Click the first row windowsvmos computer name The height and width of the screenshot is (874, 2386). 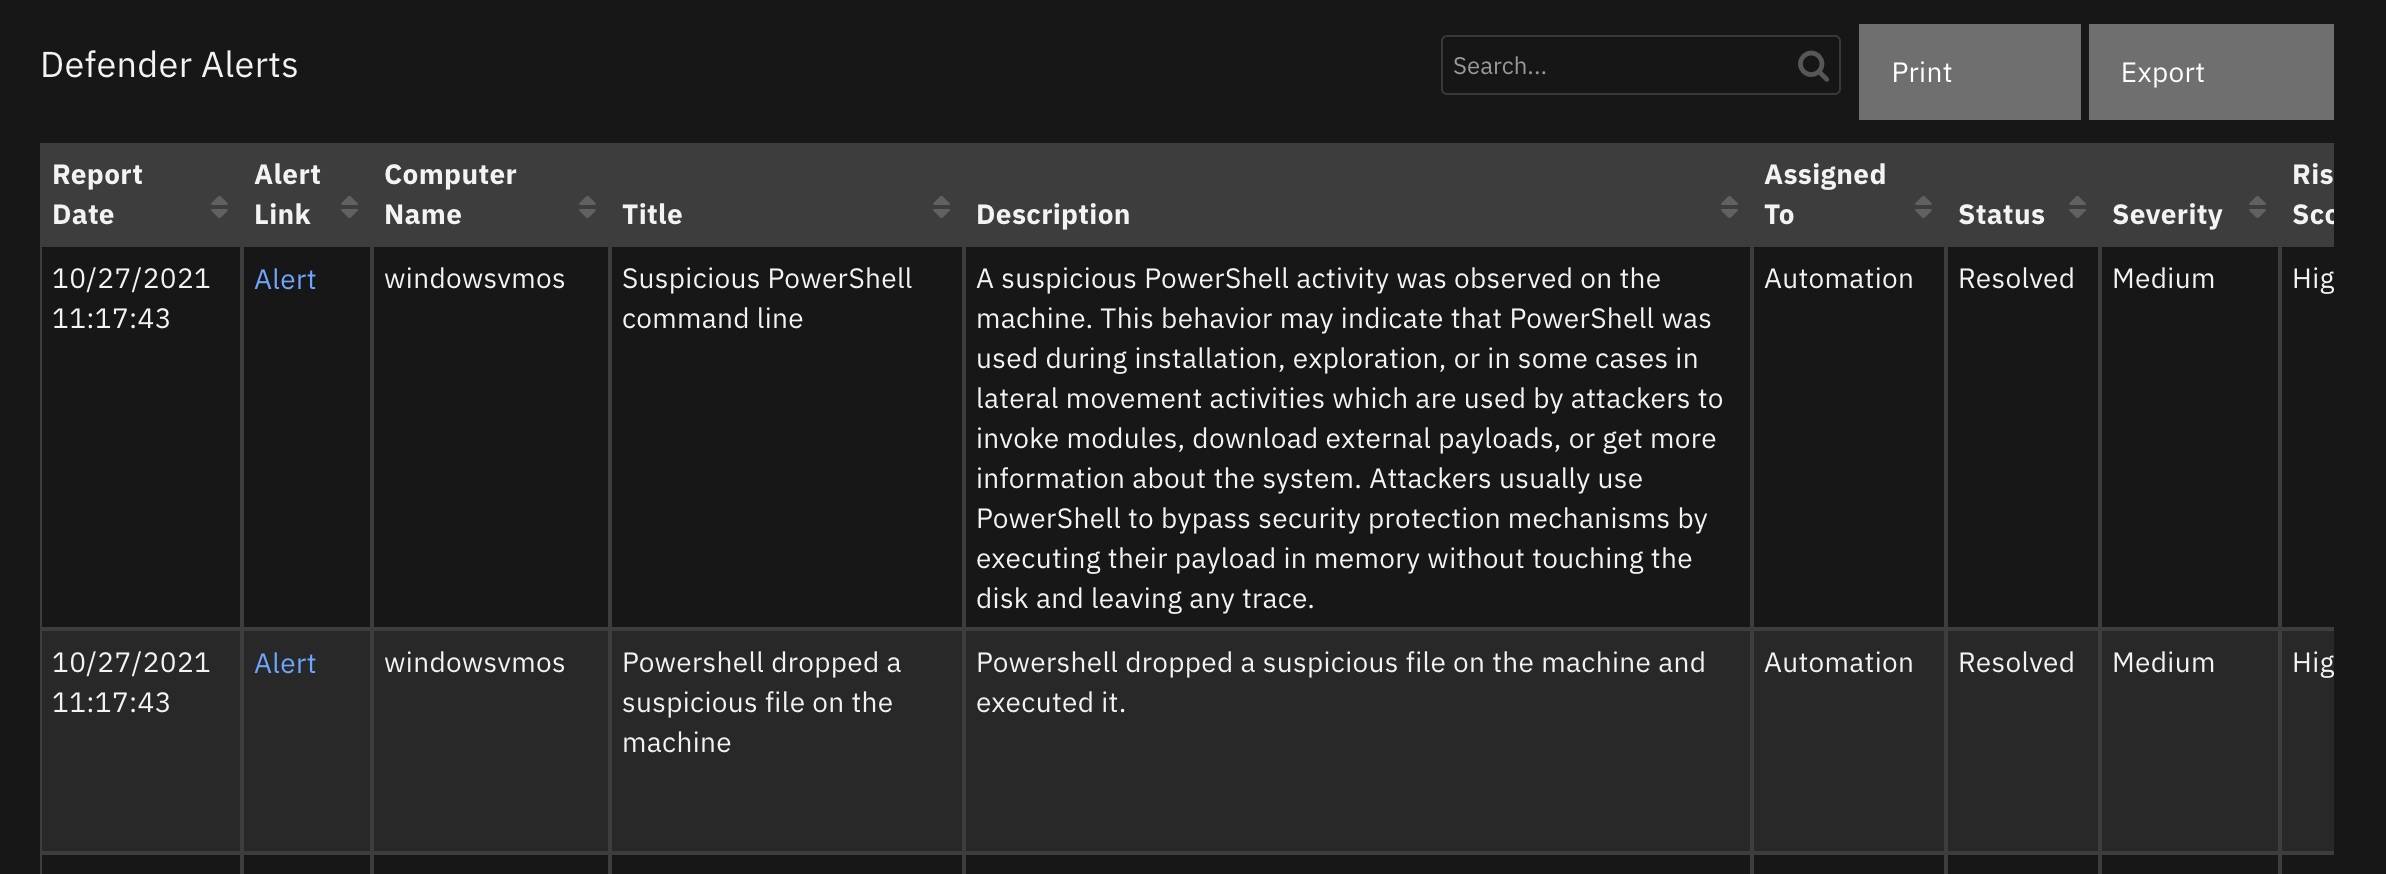[475, 278]
